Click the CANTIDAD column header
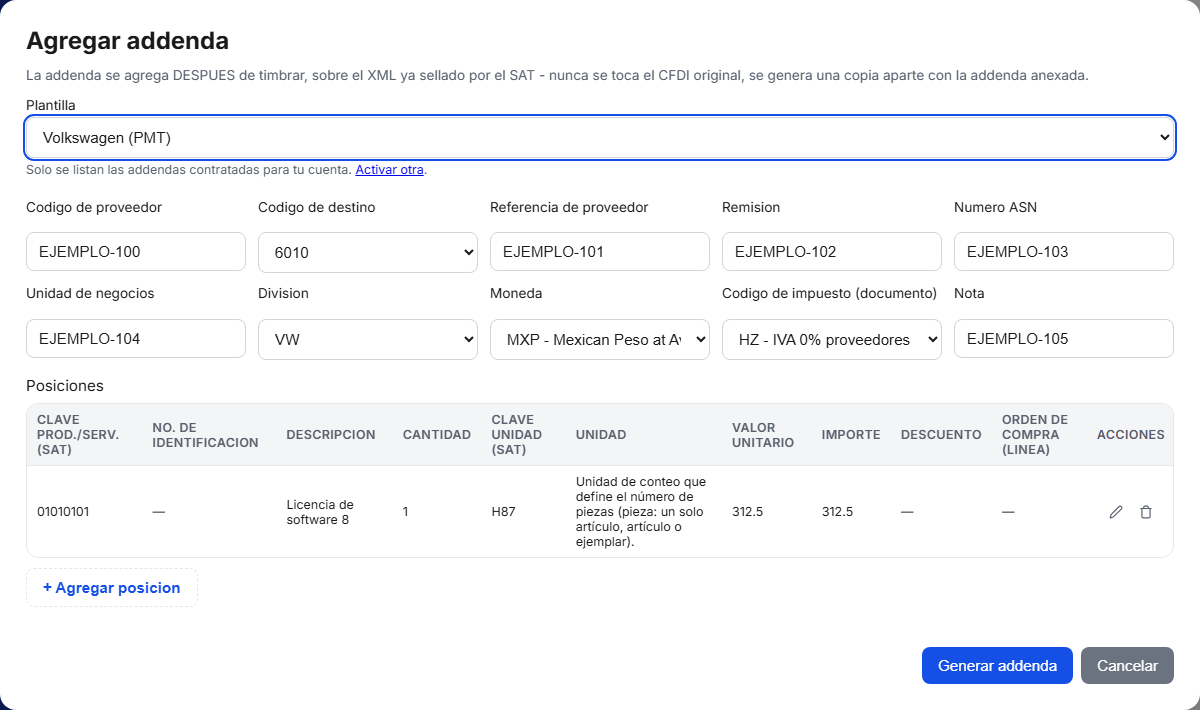Image resolution: width=1200 pixels, height=710 pixels. [x=436, y=435]
